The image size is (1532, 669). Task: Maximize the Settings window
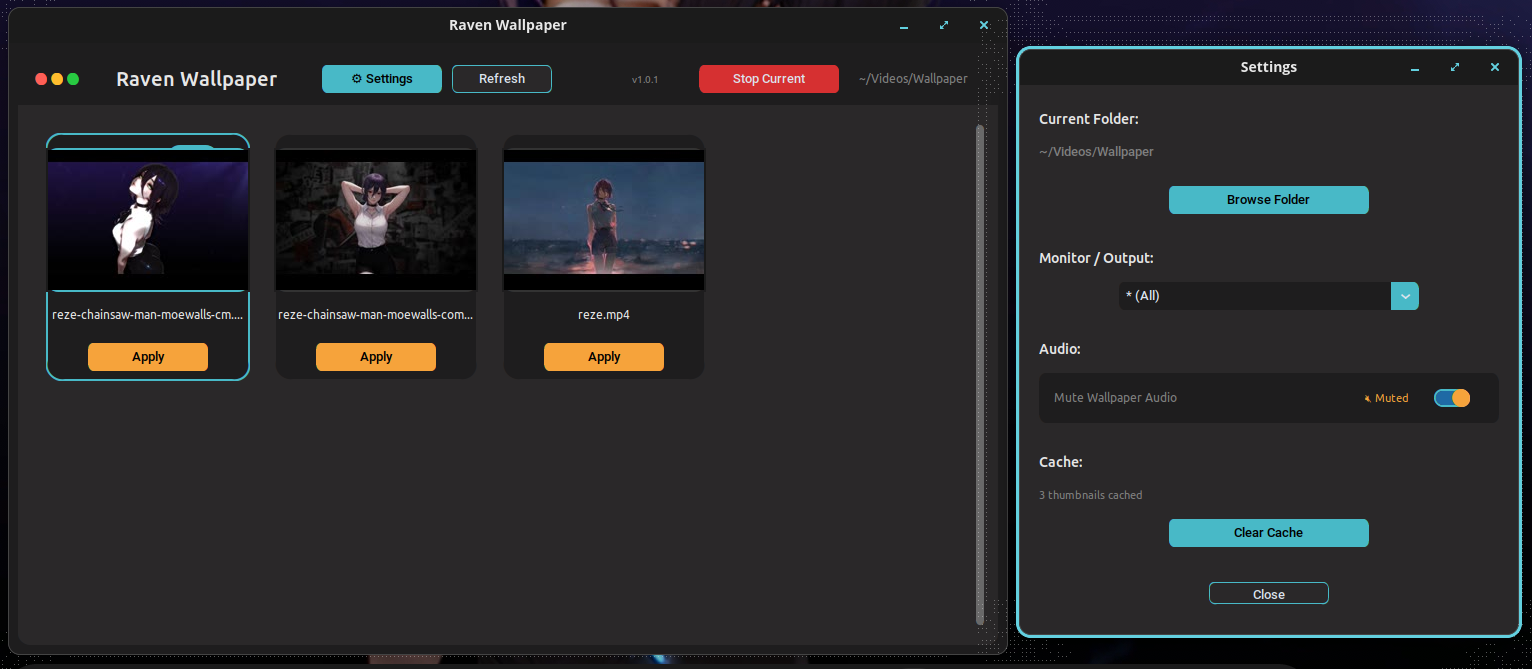coord(1455,68)
